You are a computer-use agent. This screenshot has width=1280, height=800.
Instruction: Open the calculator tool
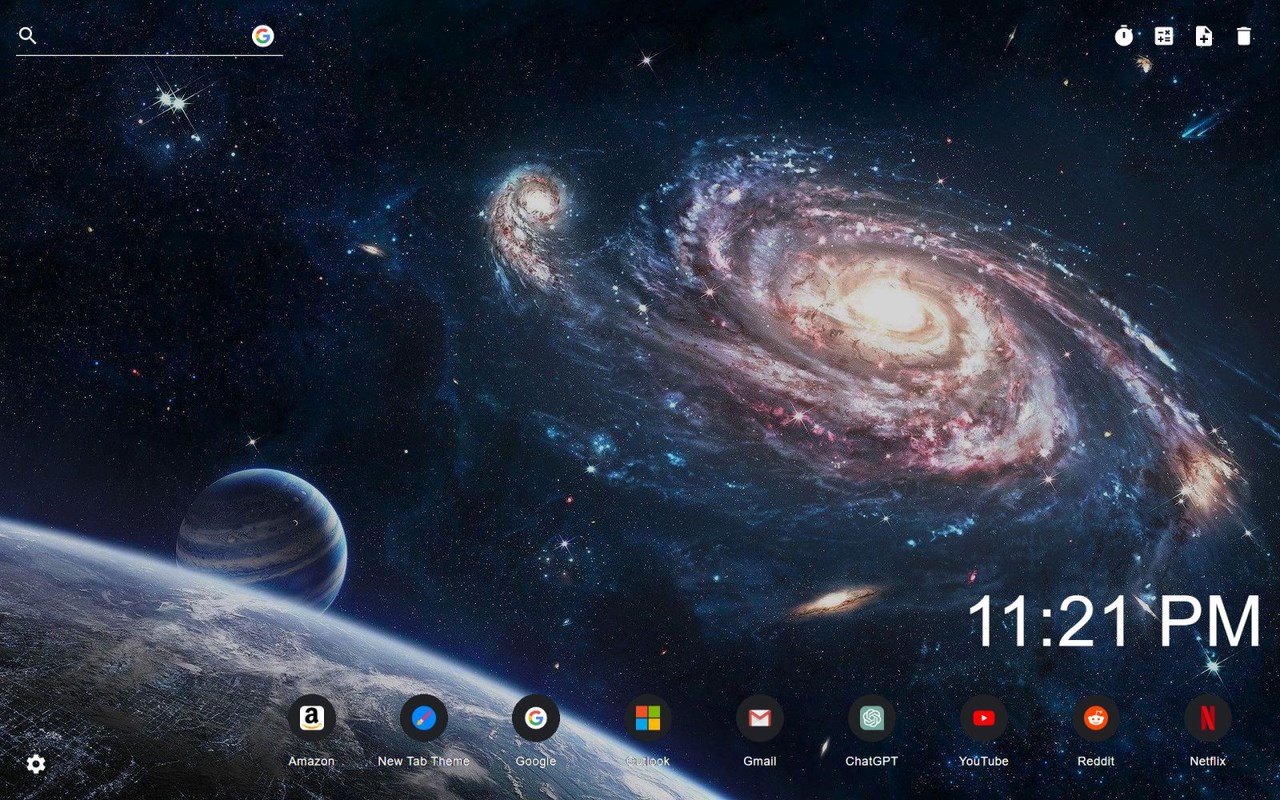[1164, 36]
